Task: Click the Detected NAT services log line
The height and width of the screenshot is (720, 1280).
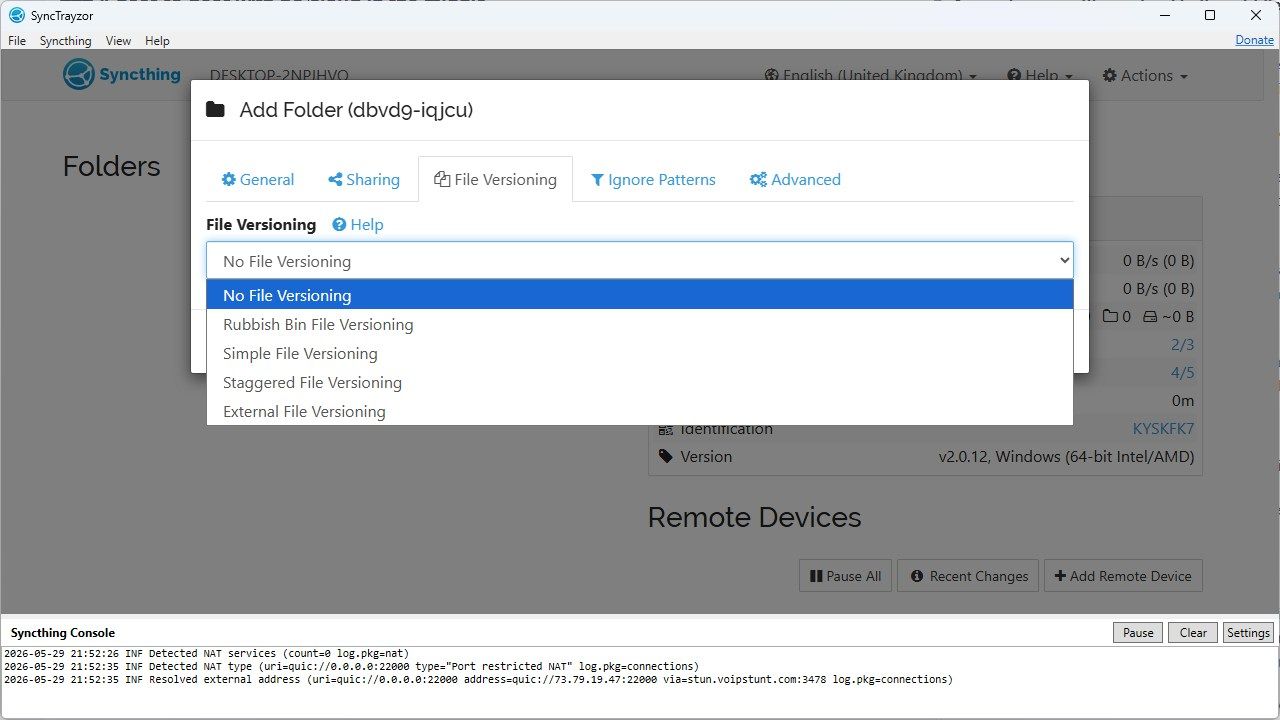Action: point(206,653)
